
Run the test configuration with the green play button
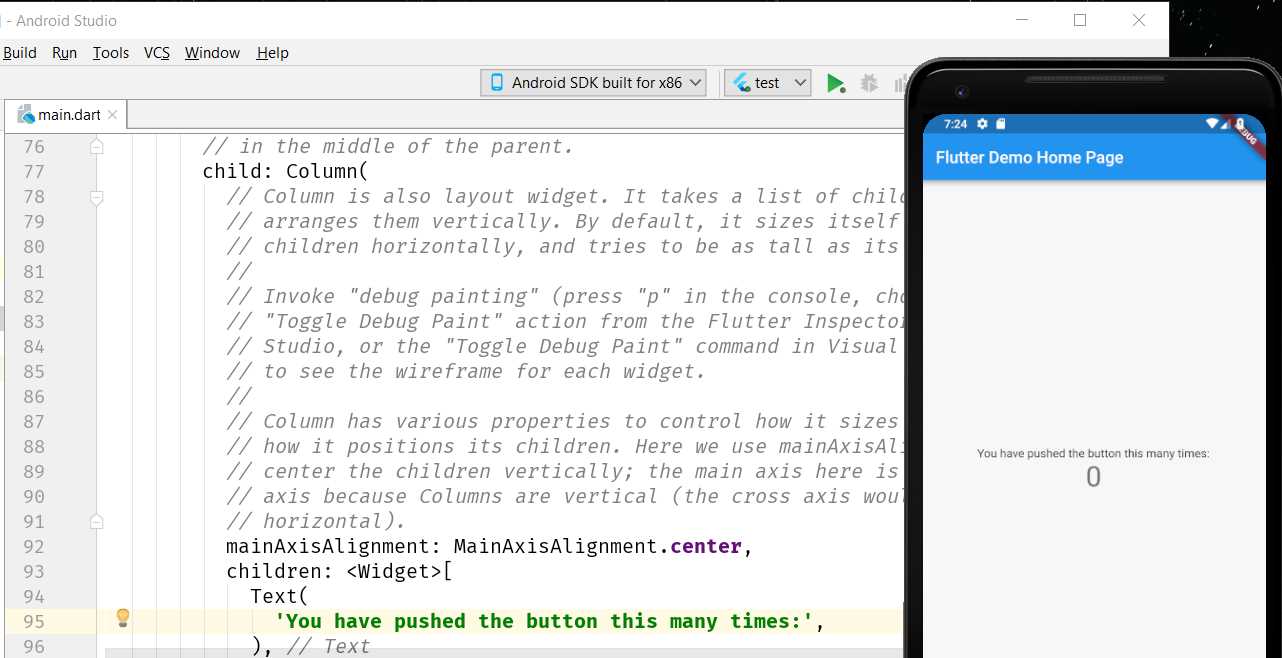(836, 83)
